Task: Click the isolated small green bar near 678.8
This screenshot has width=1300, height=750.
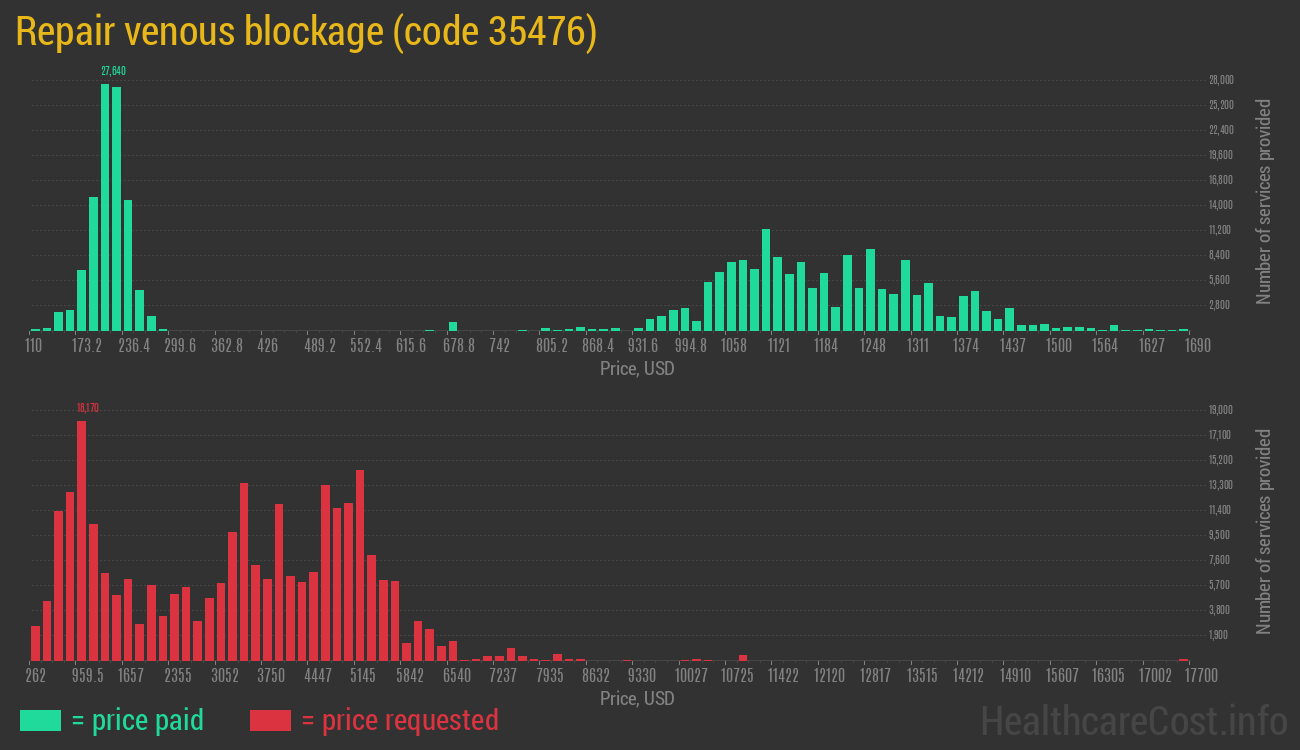Action: (x=453, y=326)
